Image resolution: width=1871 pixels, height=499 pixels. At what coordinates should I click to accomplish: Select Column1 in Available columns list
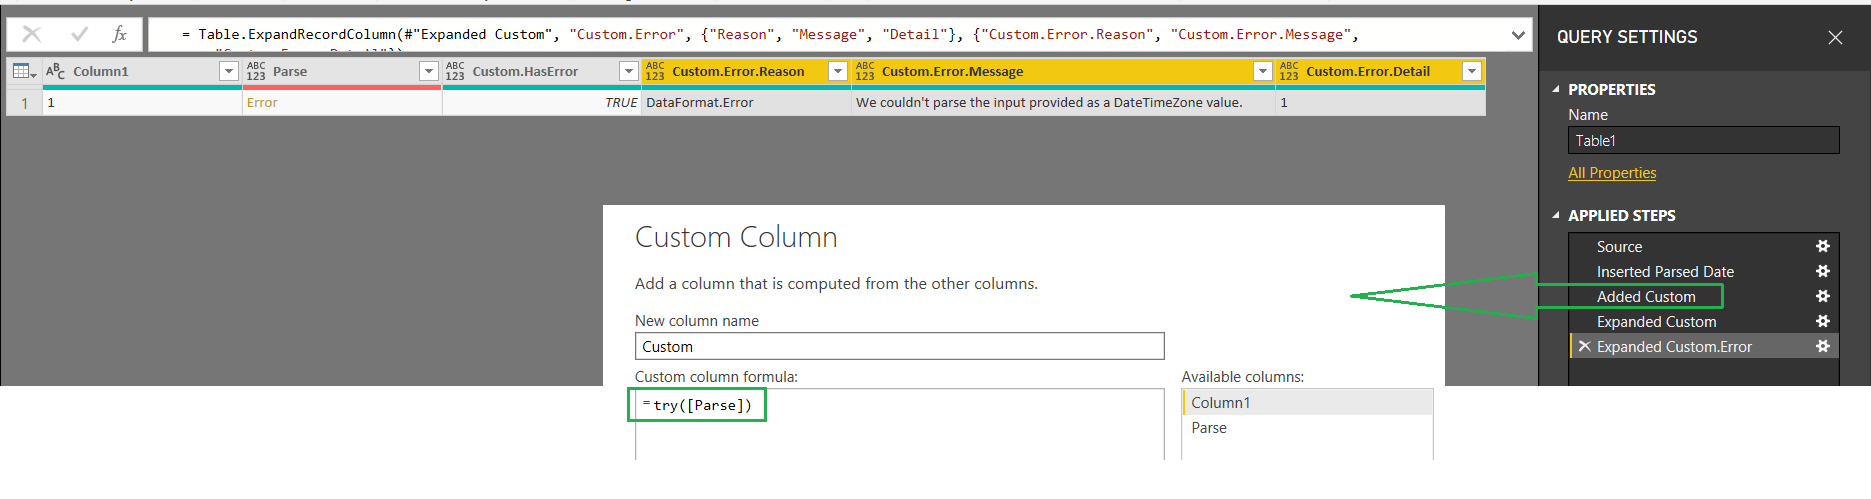click(x=1307, y=402)
